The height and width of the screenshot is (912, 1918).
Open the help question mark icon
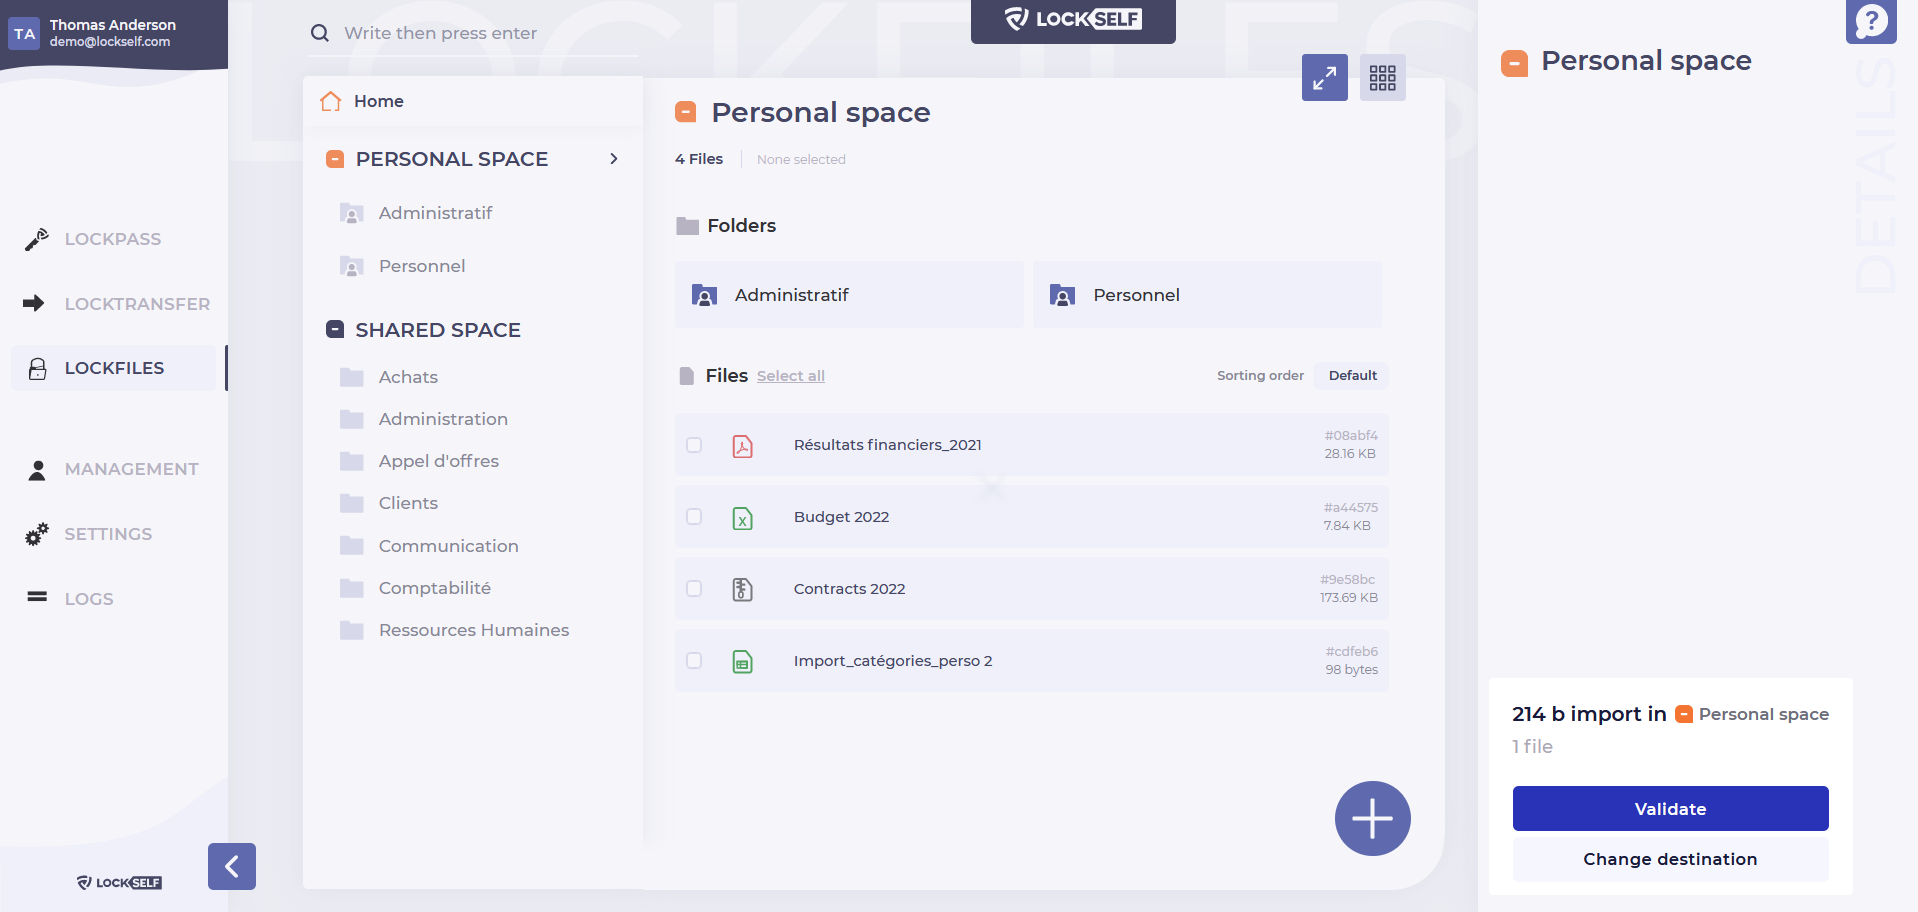(1871, 21)
